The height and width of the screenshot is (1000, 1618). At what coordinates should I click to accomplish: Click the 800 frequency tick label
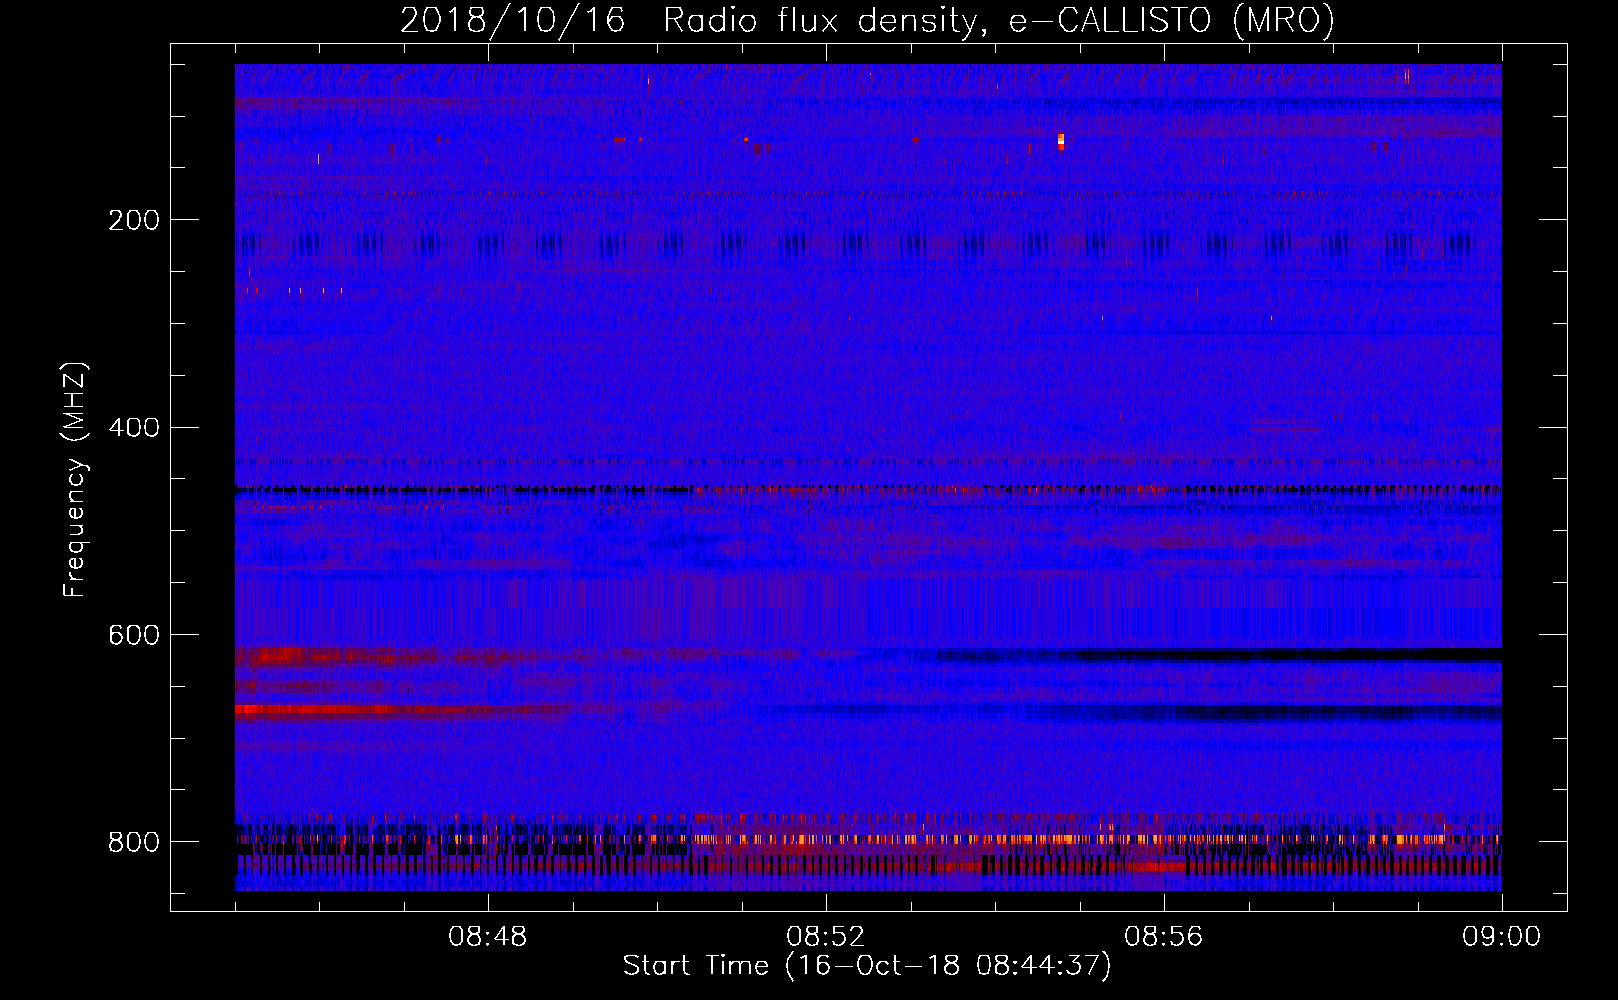[x=134, y=842]
